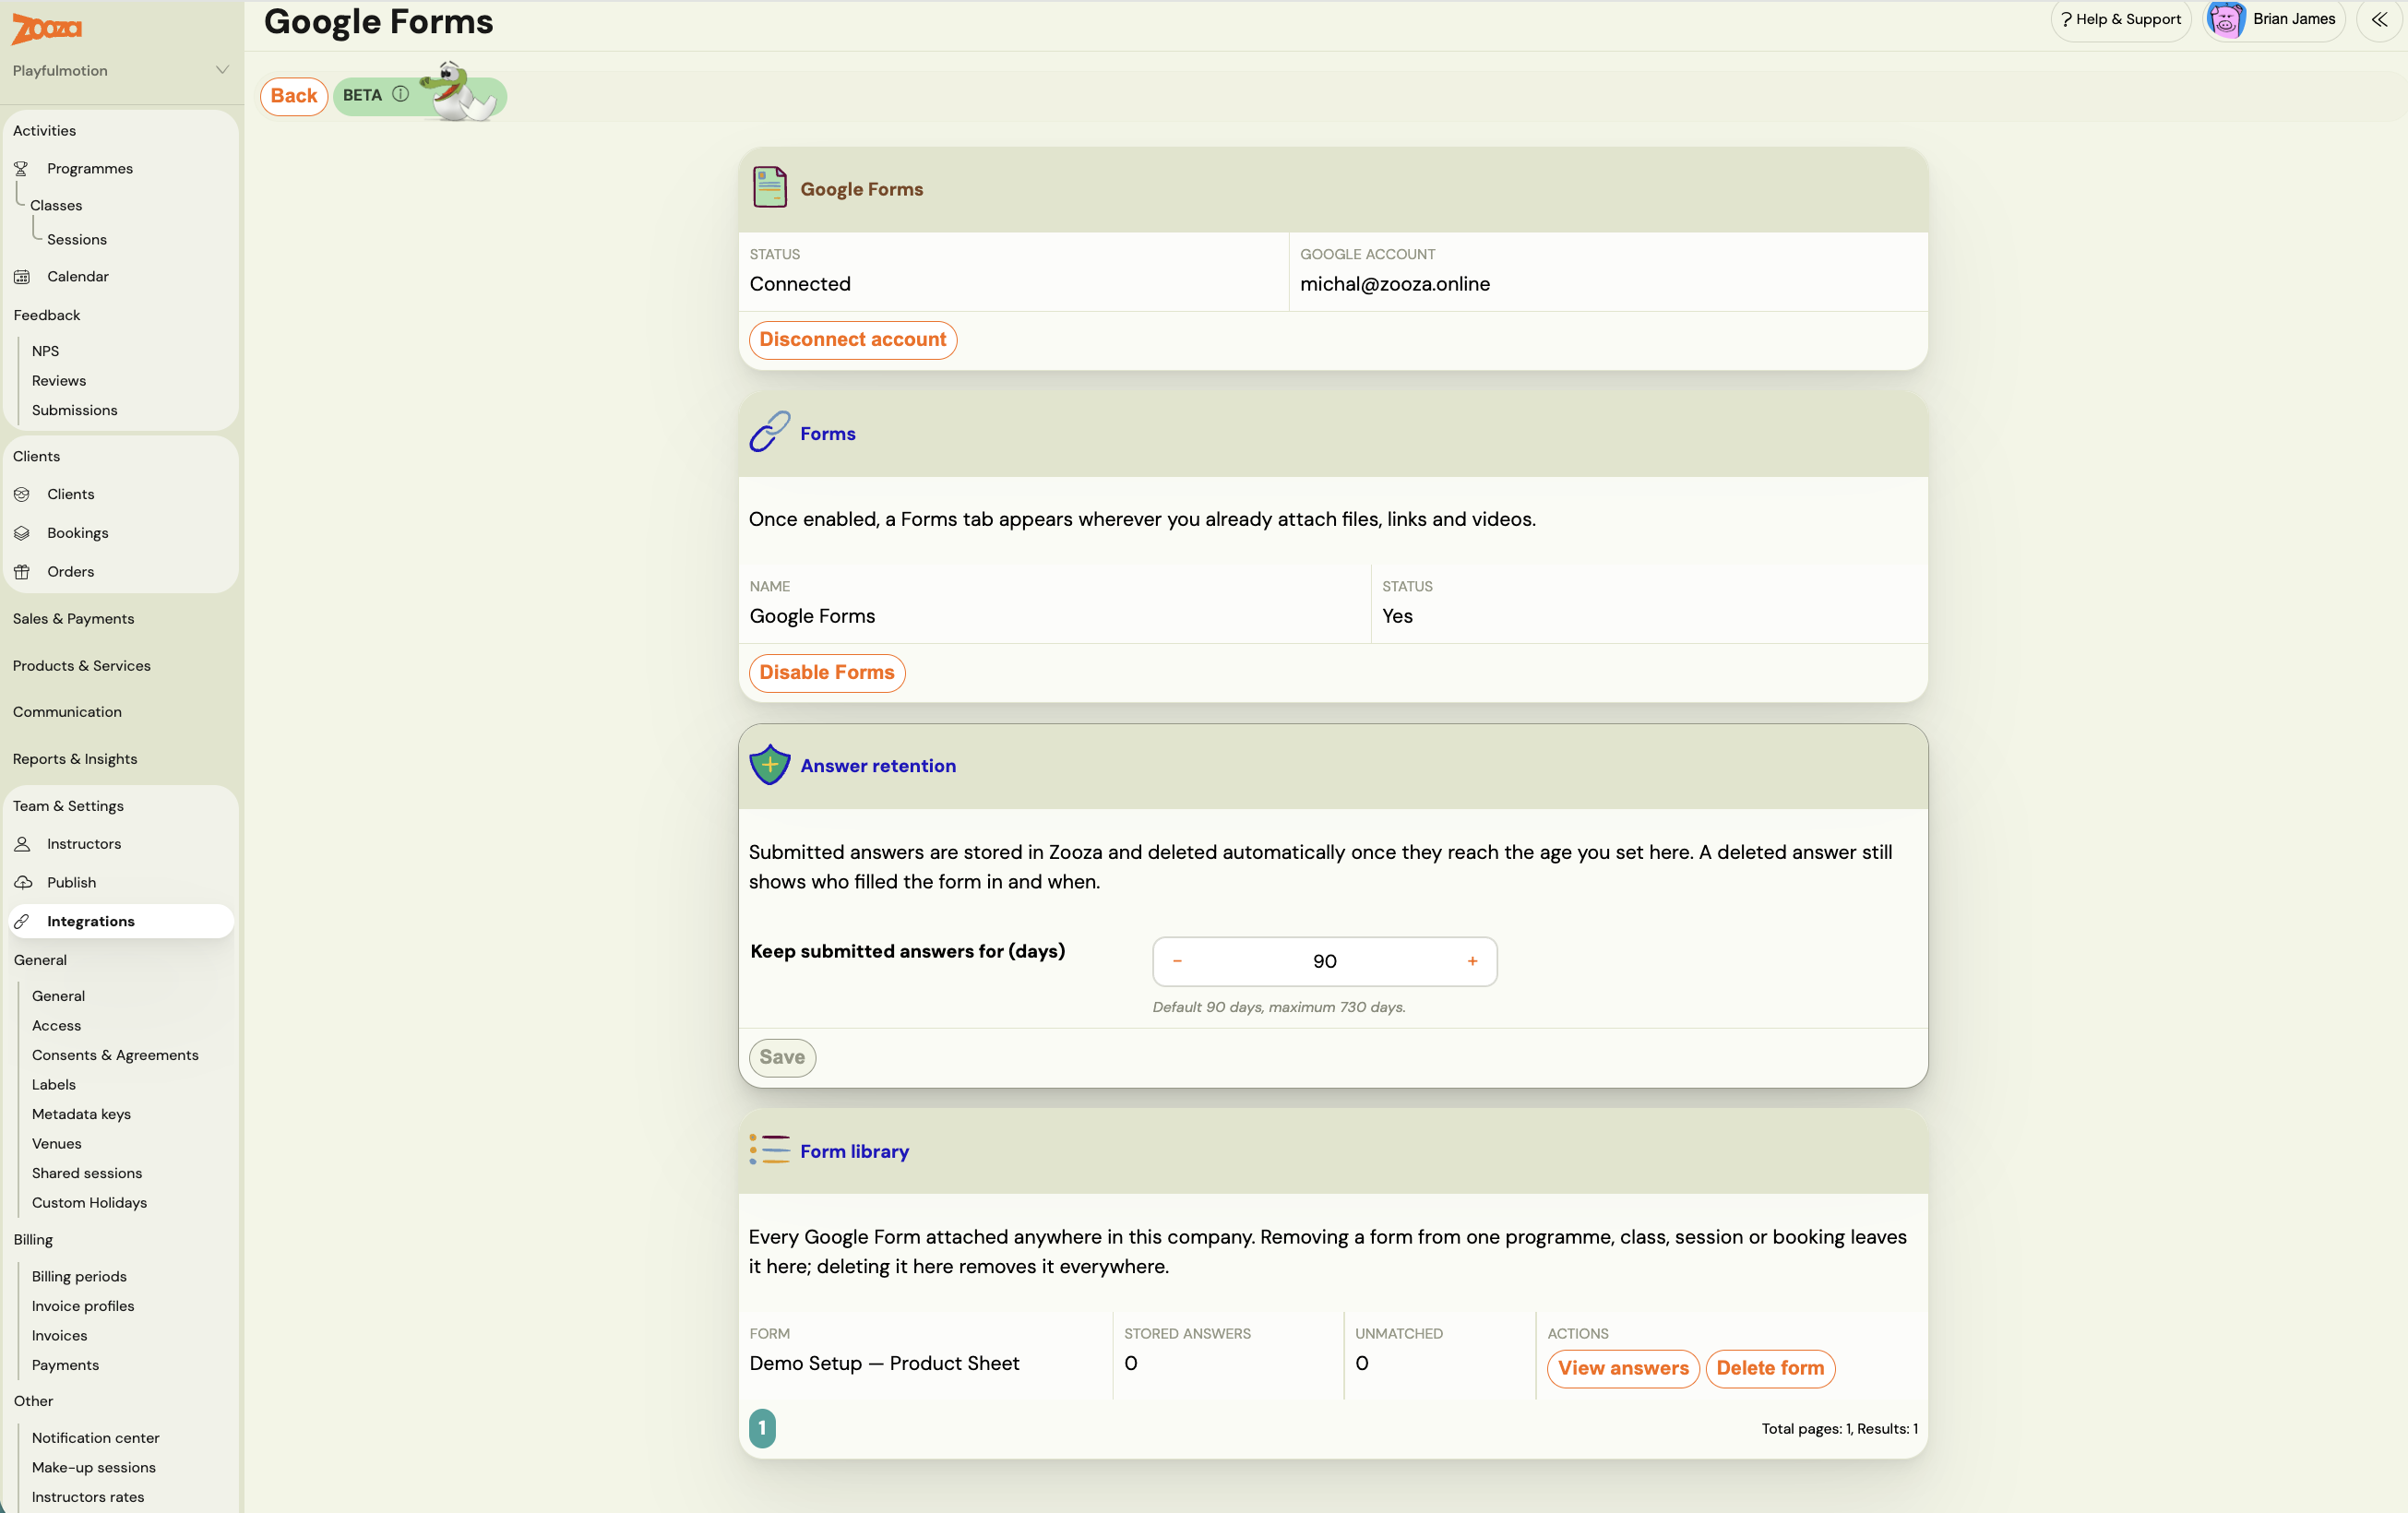Open Payments page

[x=65, y=1365]
